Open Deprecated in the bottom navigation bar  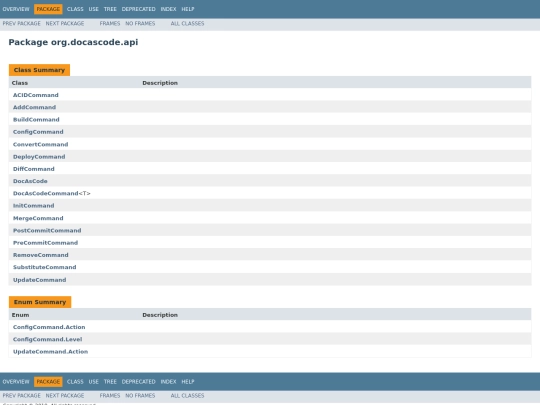coord(138,382)
